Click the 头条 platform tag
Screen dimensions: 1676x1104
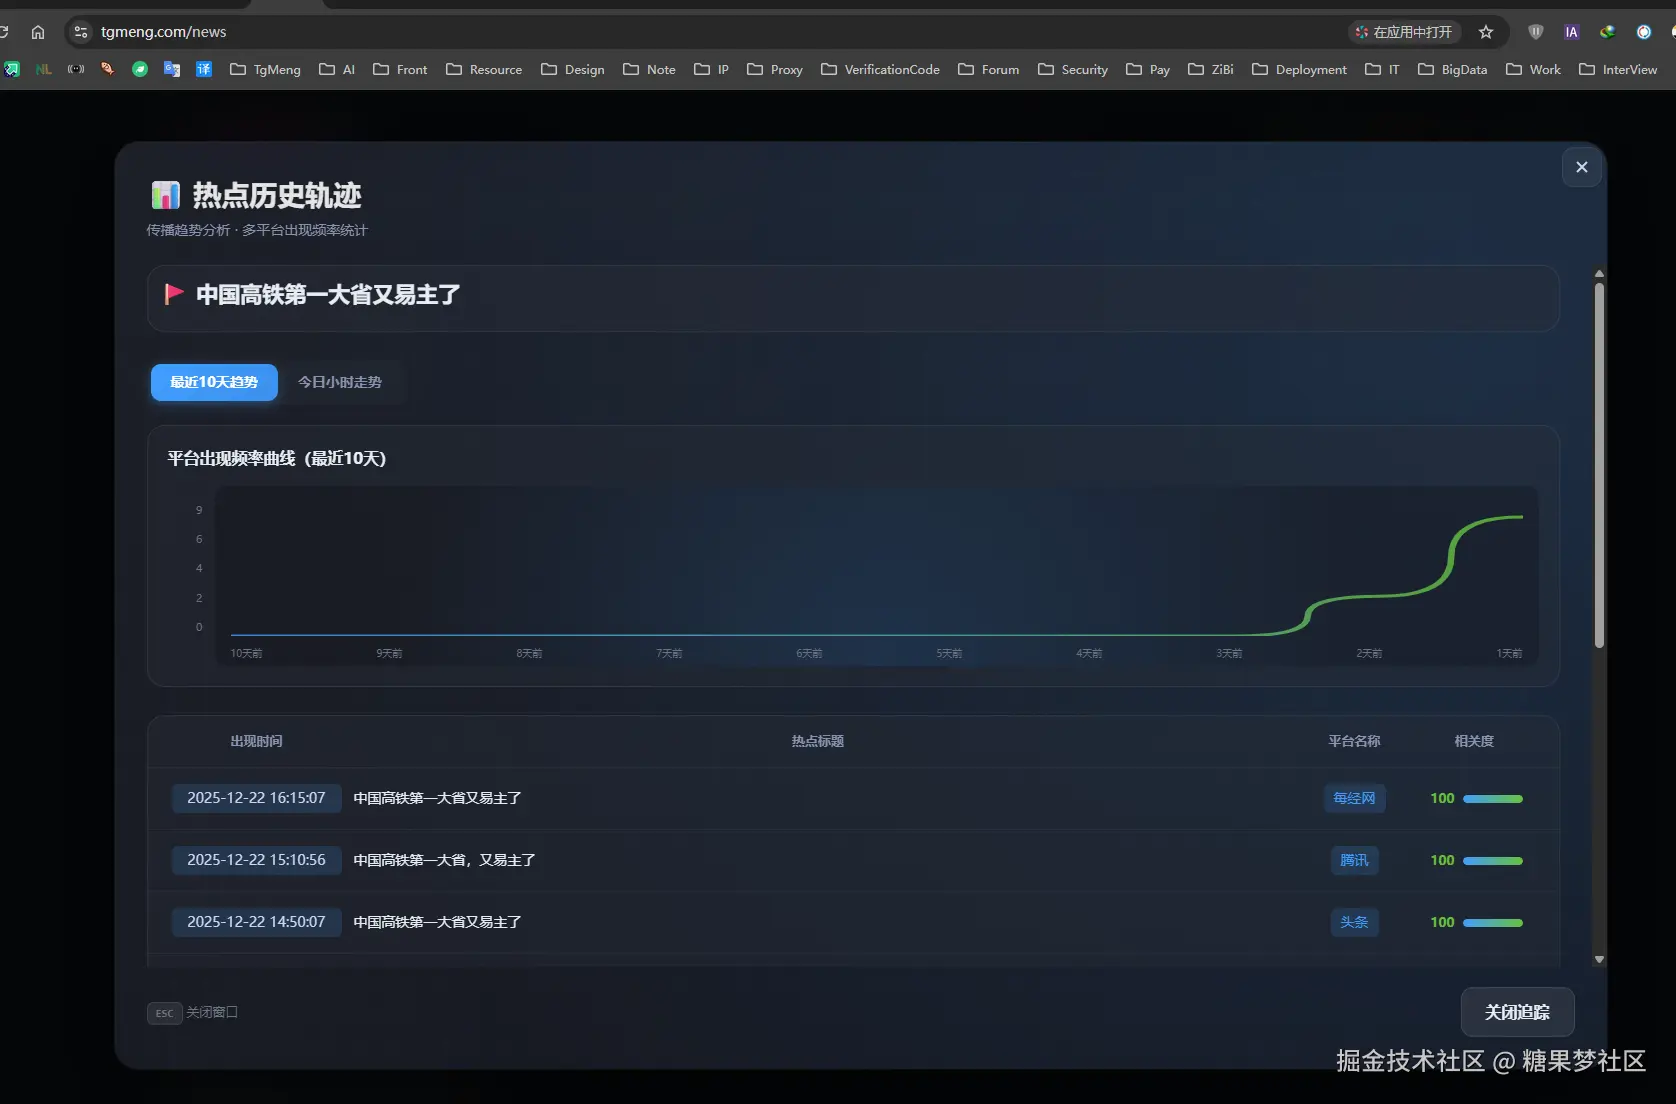tap(1354, 922)
